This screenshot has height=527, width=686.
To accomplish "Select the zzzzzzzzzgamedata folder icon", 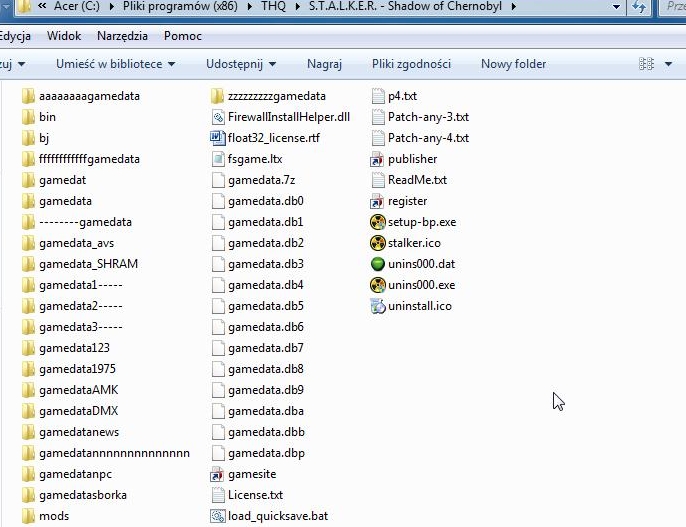I will point(217,96).
